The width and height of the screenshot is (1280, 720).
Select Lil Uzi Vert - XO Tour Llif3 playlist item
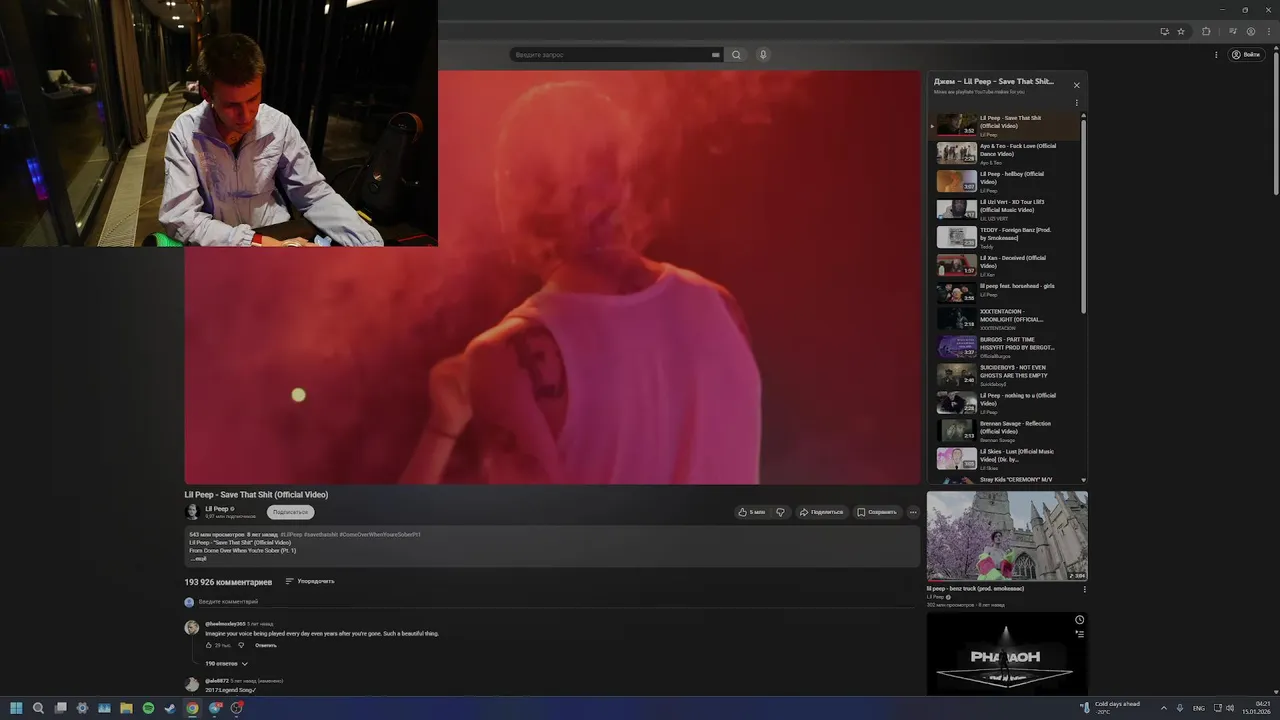tap(1006, 209)
